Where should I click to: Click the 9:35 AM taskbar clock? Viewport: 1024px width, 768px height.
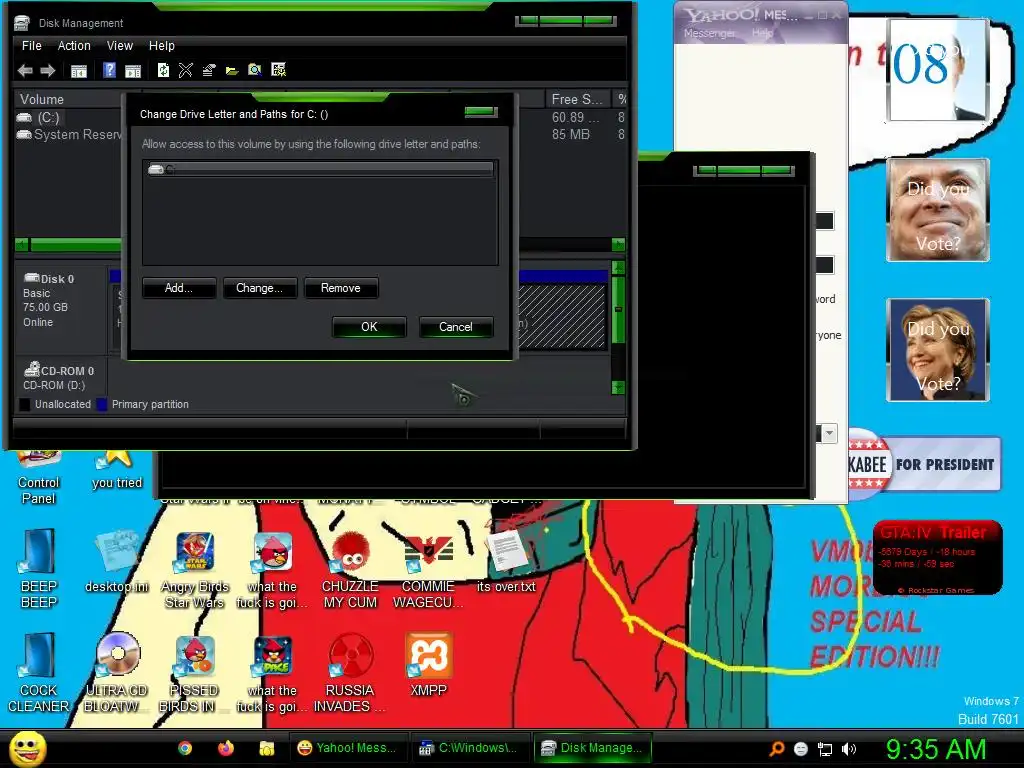936,749
